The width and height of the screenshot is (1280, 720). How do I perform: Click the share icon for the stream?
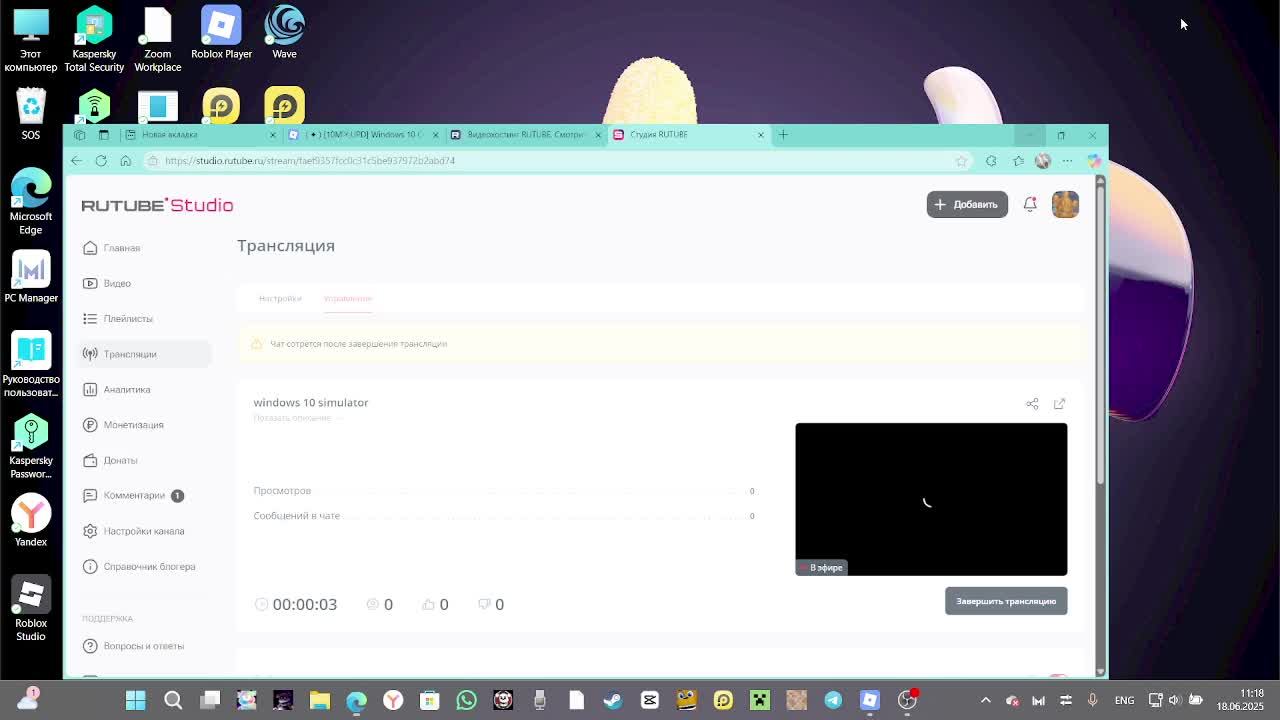[1032, 404]
